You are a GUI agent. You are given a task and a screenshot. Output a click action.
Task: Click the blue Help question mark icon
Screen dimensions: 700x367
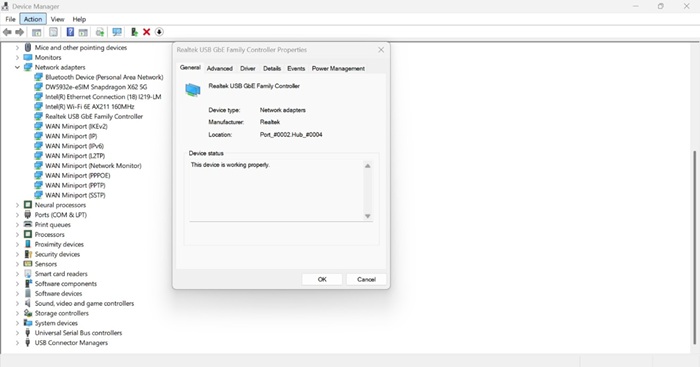[70, 32]
